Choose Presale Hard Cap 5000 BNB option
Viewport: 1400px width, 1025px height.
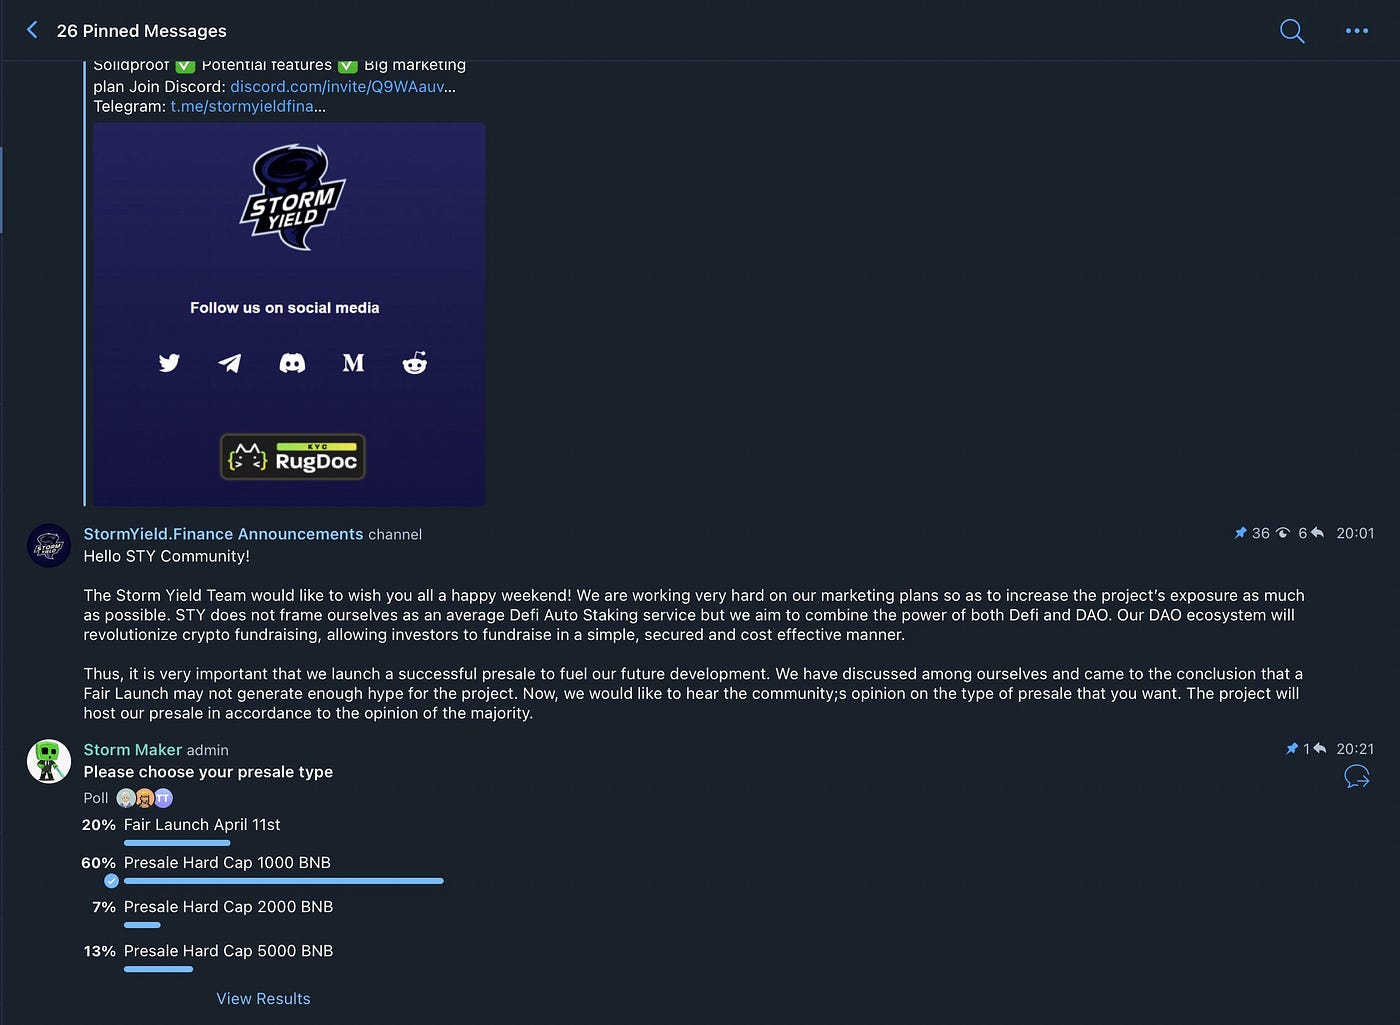[x=228, y=951]
